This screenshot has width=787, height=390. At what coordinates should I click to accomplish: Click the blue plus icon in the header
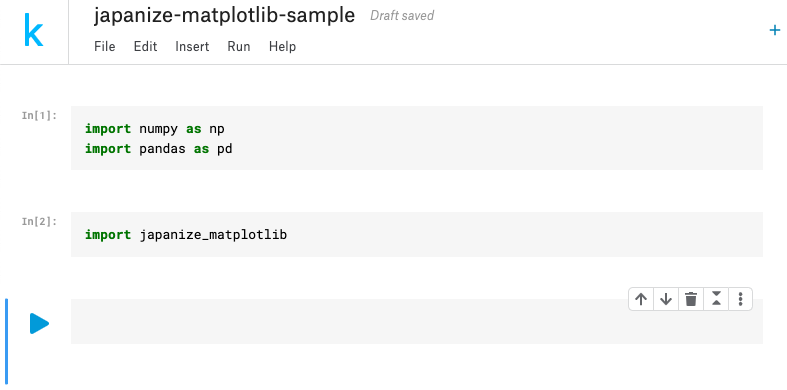(774, 31)
